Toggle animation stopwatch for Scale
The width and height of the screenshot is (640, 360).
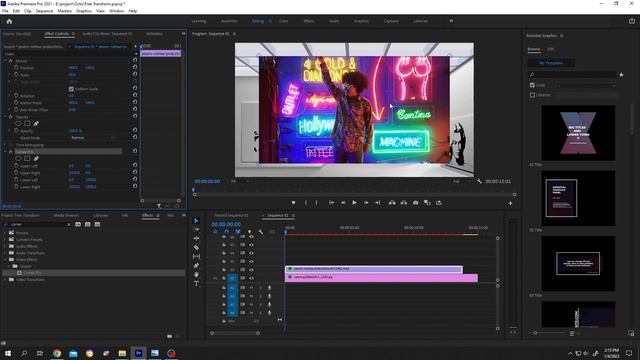tap(16, 75)
